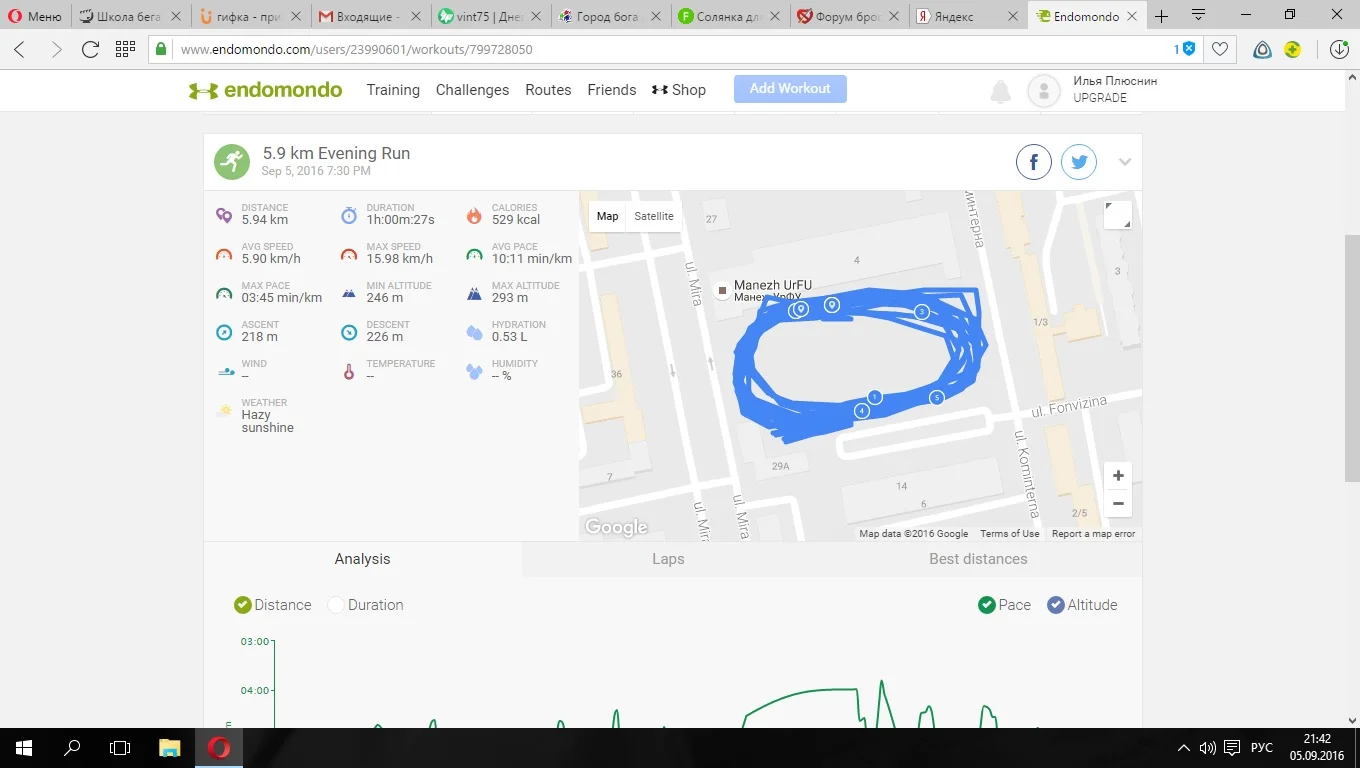The width and height of the screenshot is (1360, 768).
Task: Expand the workout options chevron
Action: click(x=1125, y=162)
